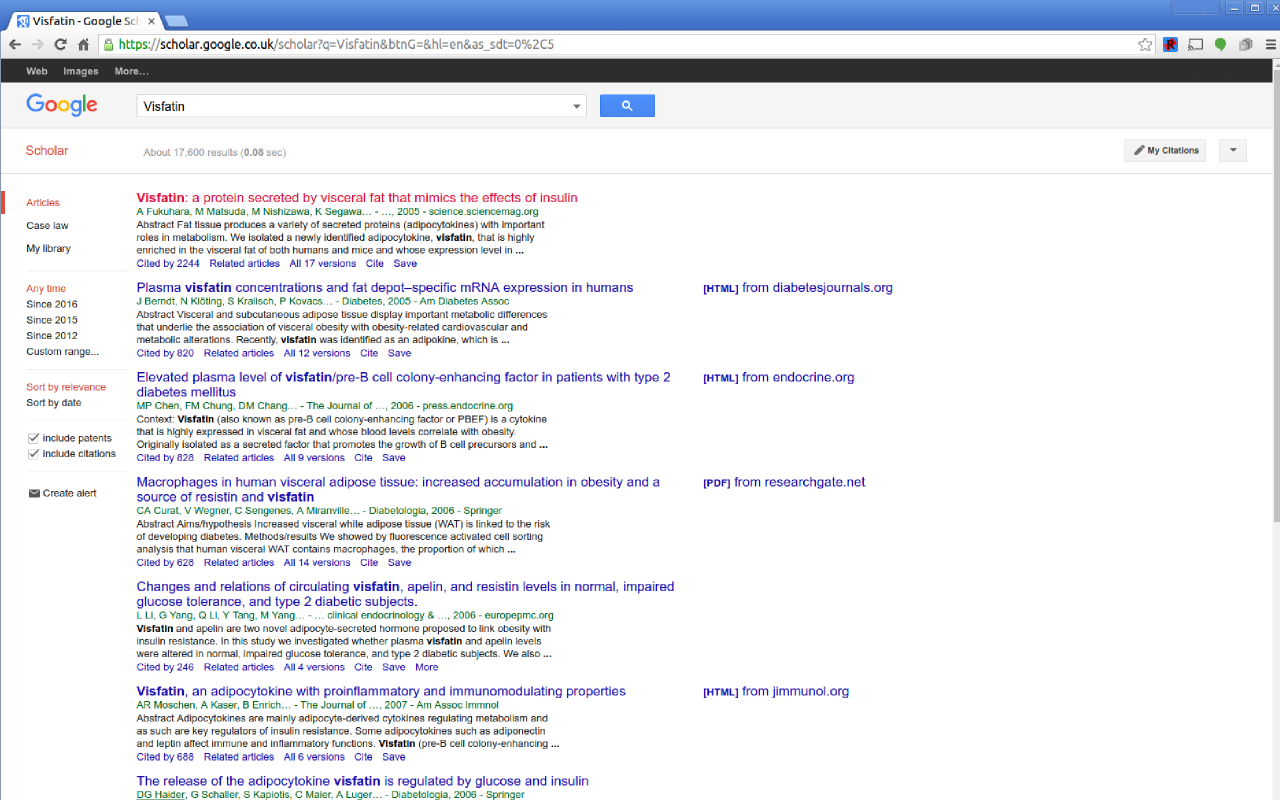This screenshot has height=800, width=1280.
Task: Toggle the include patents checkbox
Action: point(34,438)
